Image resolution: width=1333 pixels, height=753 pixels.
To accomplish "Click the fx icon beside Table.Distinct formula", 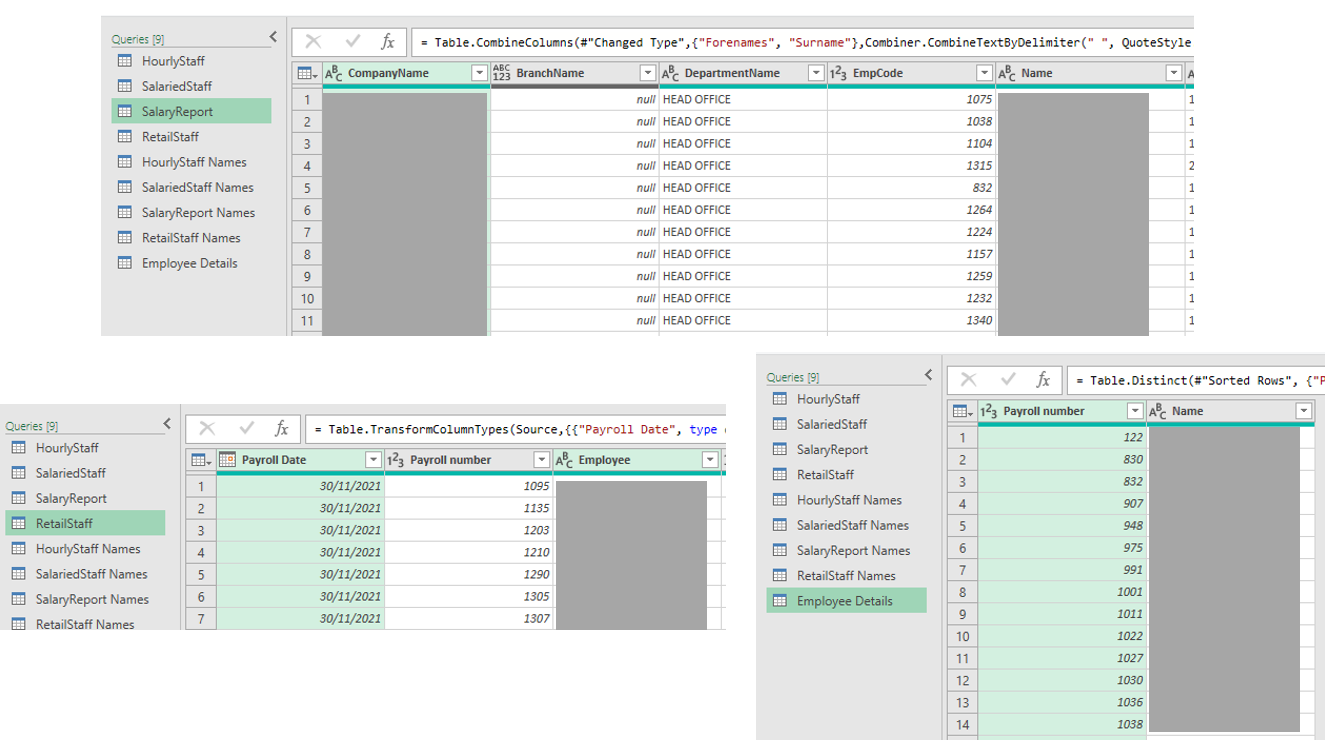I will tap(1043, 380).
